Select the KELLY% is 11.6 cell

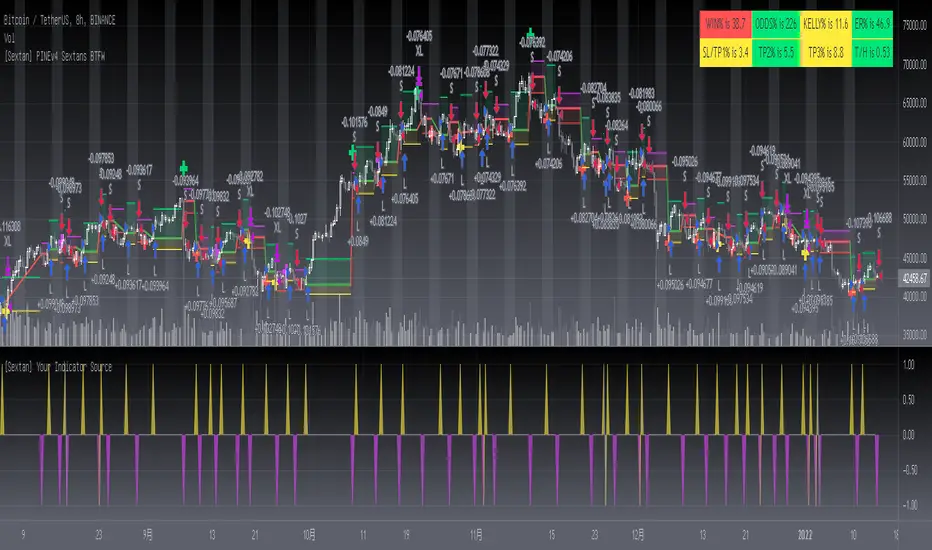[826, 24]
